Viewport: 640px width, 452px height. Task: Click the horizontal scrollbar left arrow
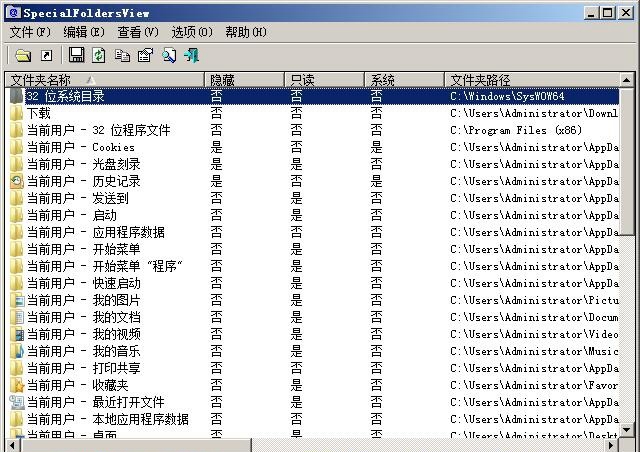(12, 445)
